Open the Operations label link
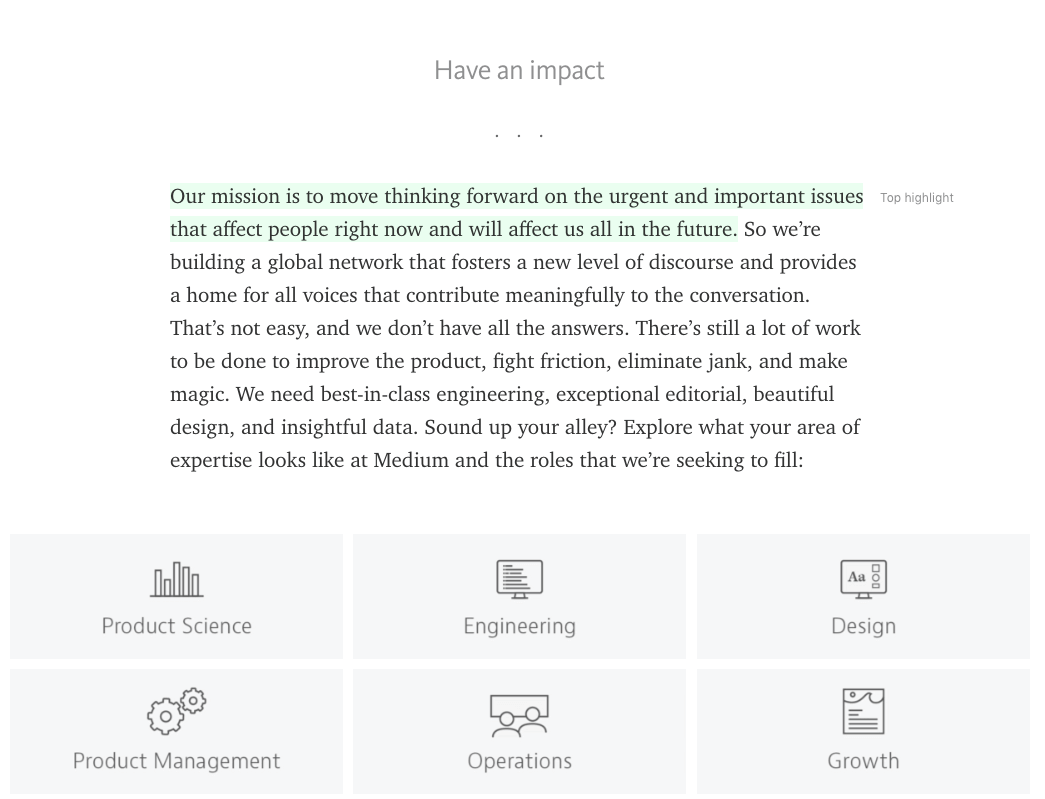The image size is (1045, 799). 520,762
